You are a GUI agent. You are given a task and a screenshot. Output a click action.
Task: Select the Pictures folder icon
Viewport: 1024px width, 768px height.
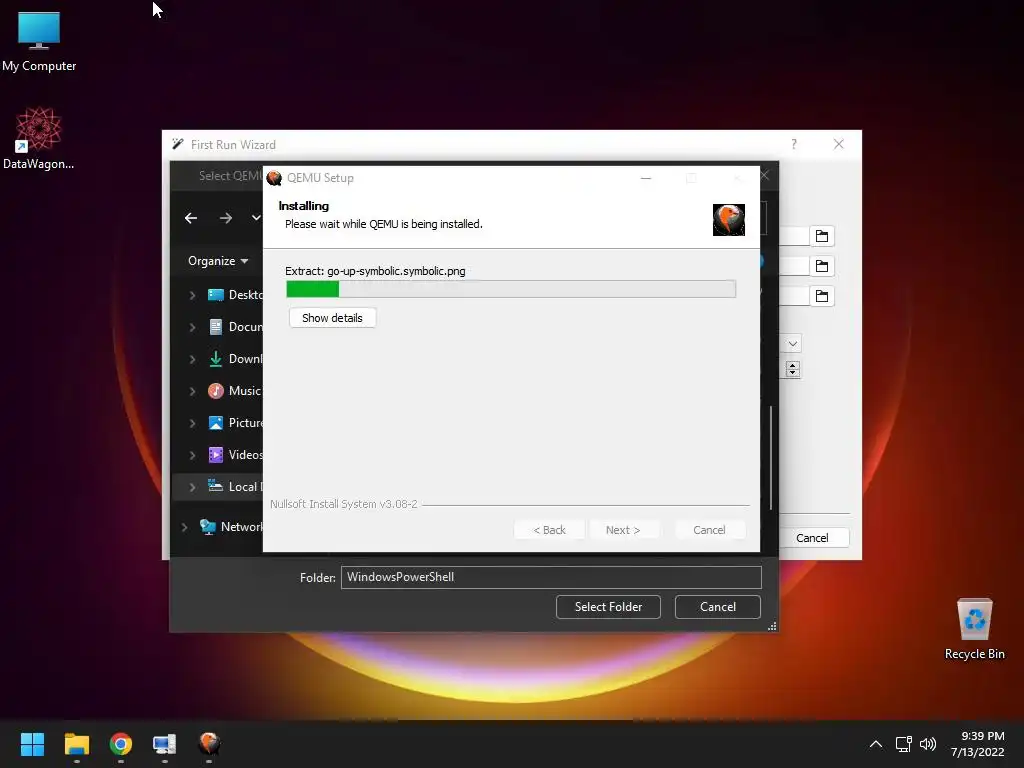(216, 423)
